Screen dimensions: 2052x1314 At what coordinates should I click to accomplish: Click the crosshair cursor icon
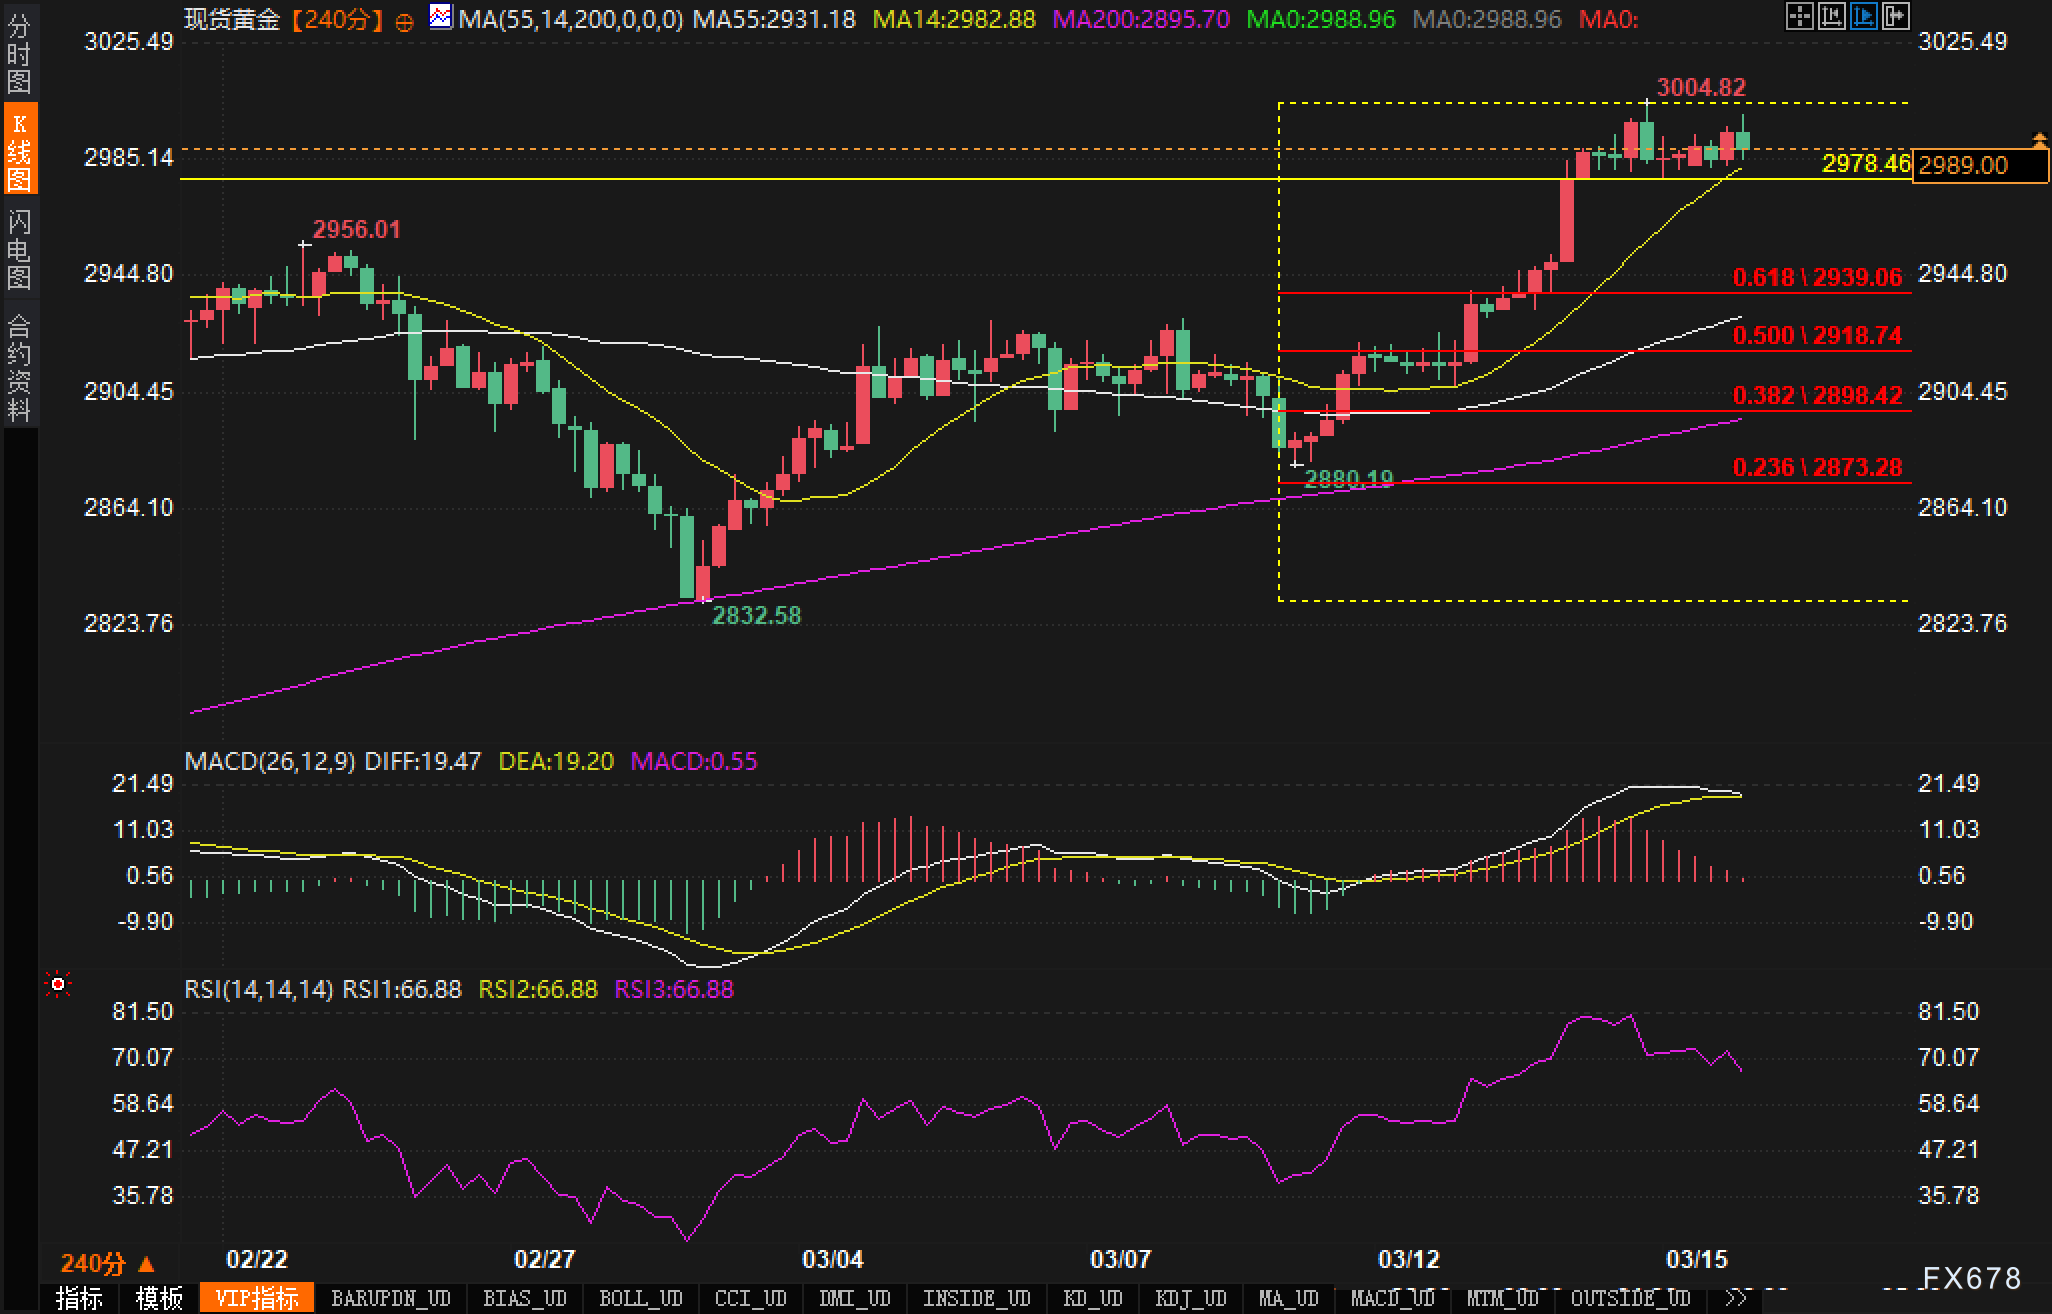1799,17
